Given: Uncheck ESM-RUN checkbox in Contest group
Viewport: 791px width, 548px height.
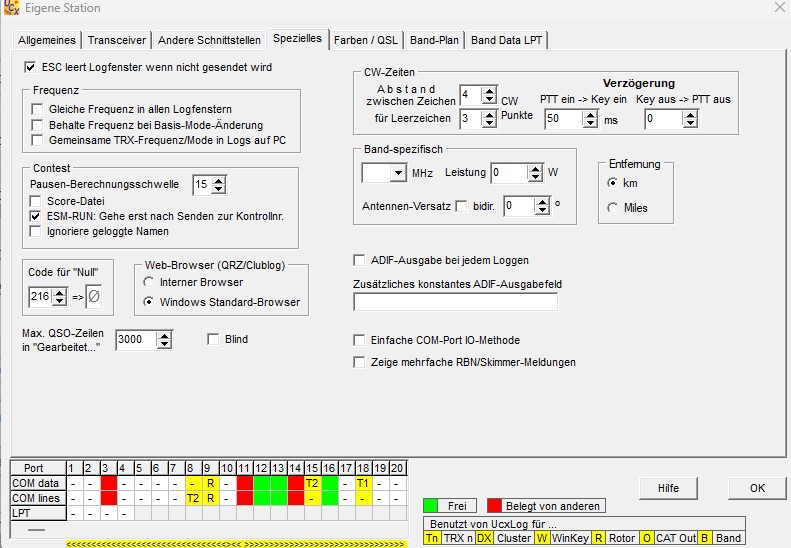Looking at the screenshot, I should tap(37, 215).
